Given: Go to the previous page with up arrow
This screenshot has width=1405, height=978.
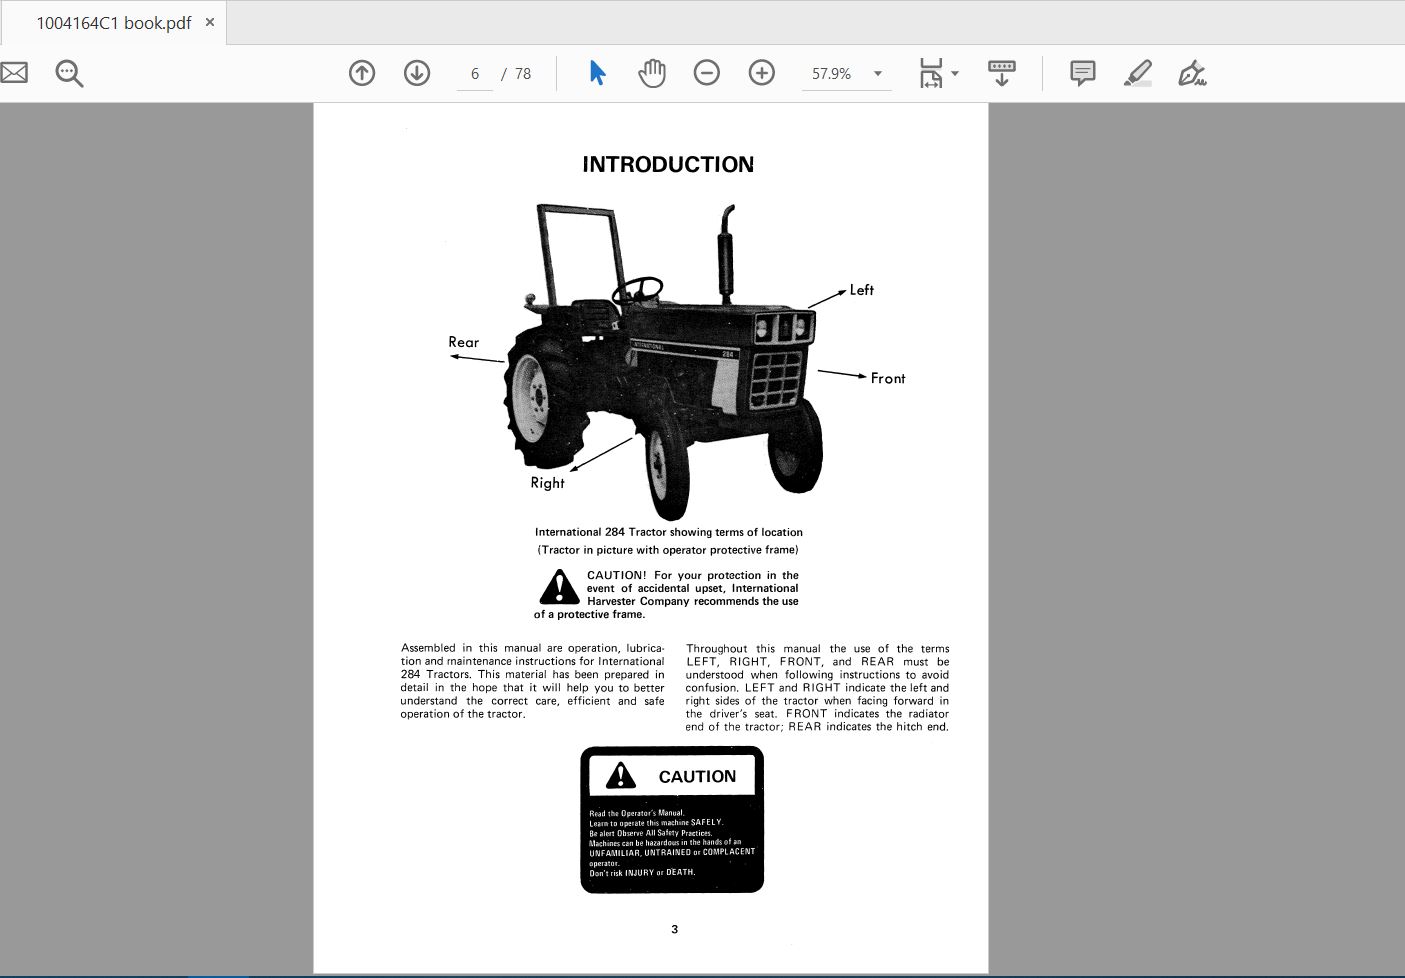Looking at the screenshot, I should (x=362, y=72).
